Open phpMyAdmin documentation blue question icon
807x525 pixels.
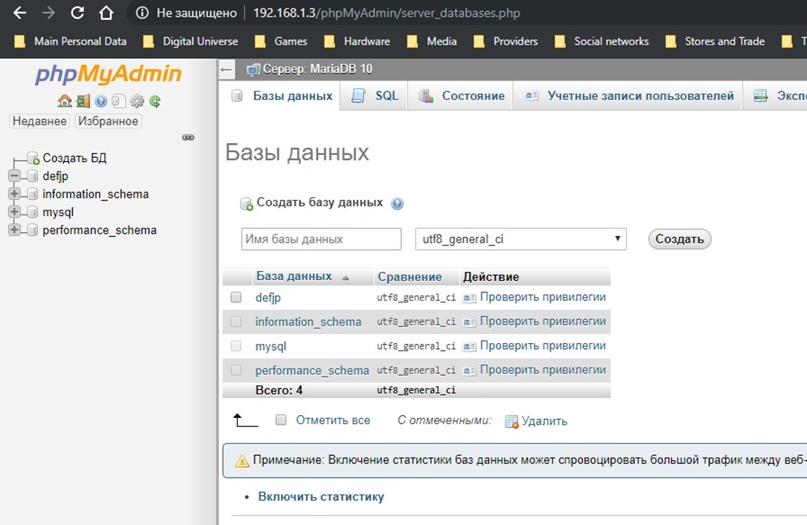(101, 101)
